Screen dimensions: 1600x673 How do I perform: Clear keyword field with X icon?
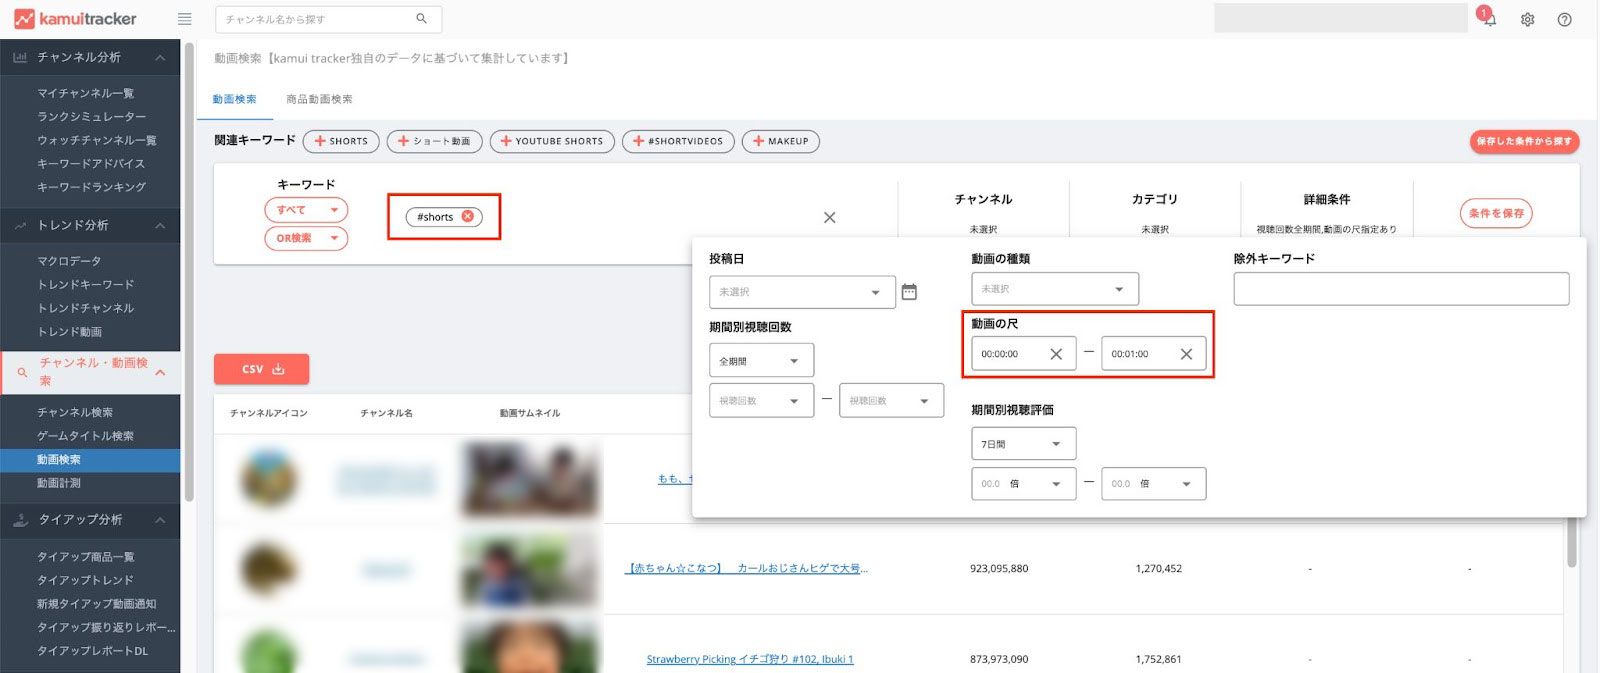829,217
